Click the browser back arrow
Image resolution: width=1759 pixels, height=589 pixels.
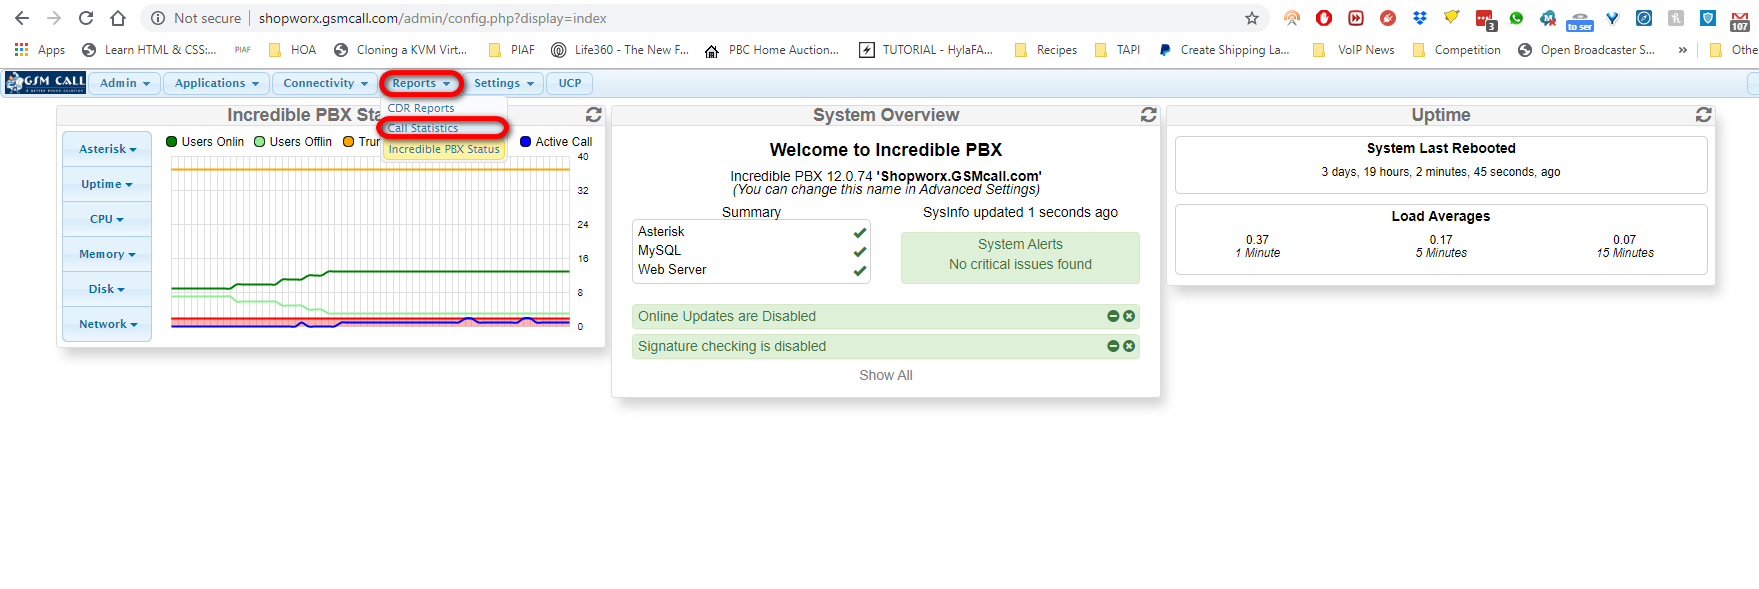coord(22,18)
